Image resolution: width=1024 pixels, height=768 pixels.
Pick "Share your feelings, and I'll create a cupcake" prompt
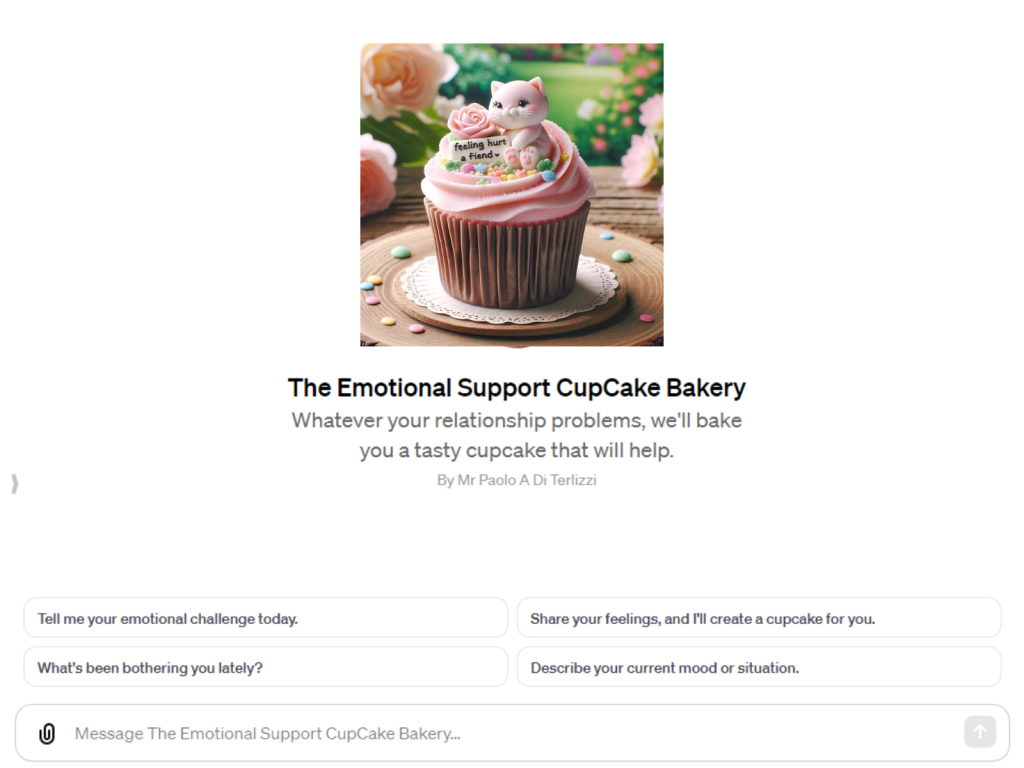(x=759, y=618)
